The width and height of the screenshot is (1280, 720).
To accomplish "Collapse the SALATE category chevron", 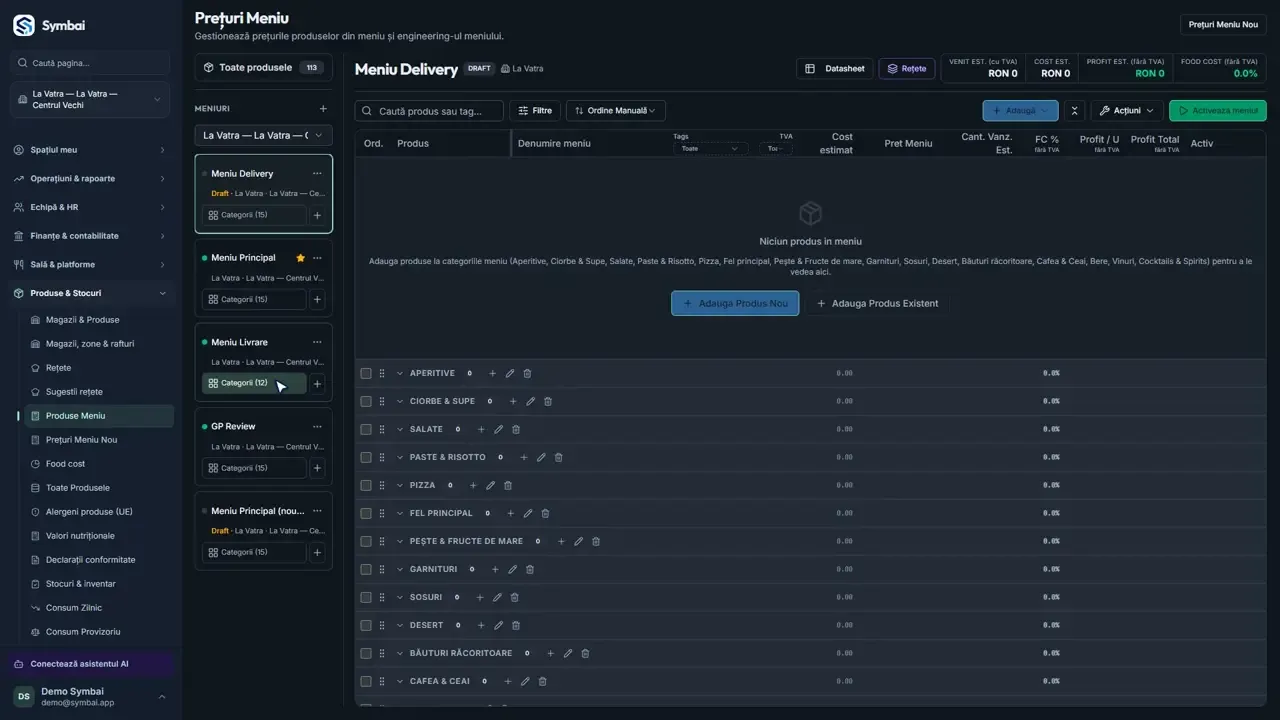I will 400,430.
